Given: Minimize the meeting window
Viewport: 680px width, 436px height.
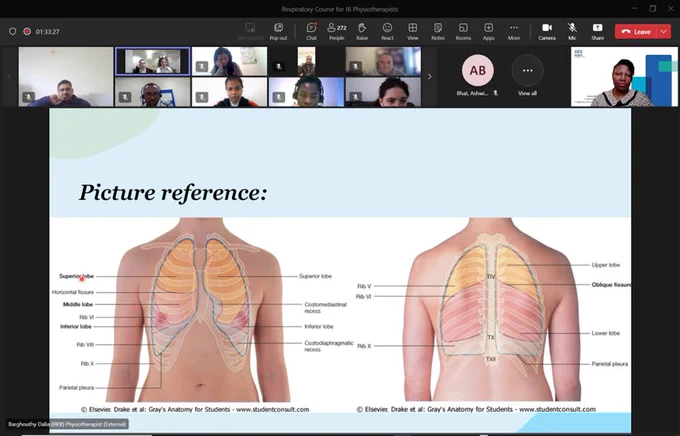Looking at the screenshot, I should [x=635, y=9].
